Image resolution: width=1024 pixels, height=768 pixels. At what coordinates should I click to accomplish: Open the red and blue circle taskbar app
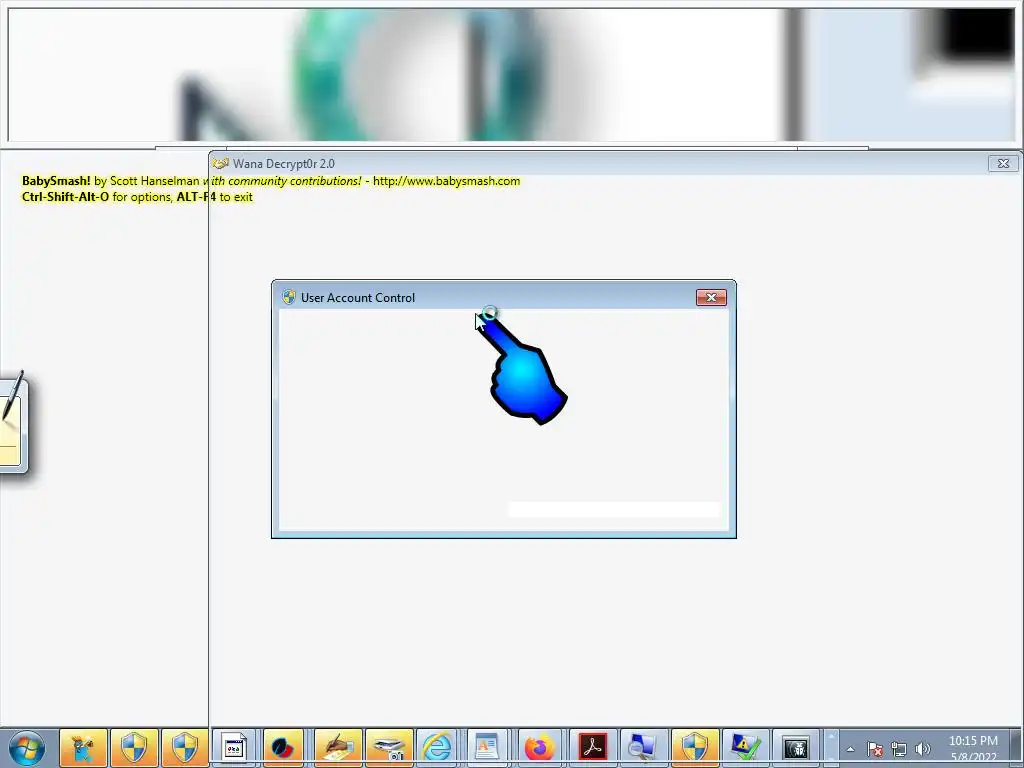(x=283, y=748)
